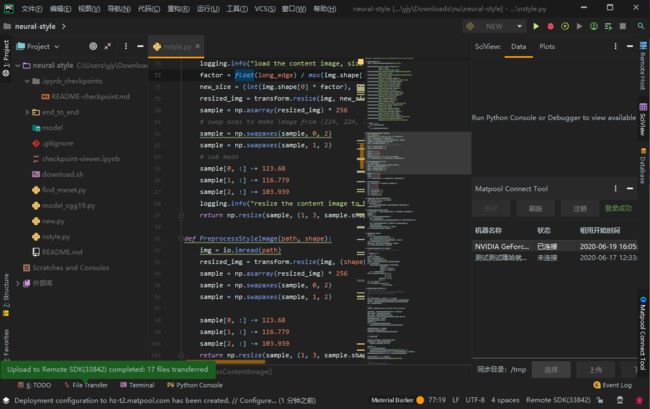Run the NEW configuration with the green play icon
650x409 pixels.
[536, 27]
